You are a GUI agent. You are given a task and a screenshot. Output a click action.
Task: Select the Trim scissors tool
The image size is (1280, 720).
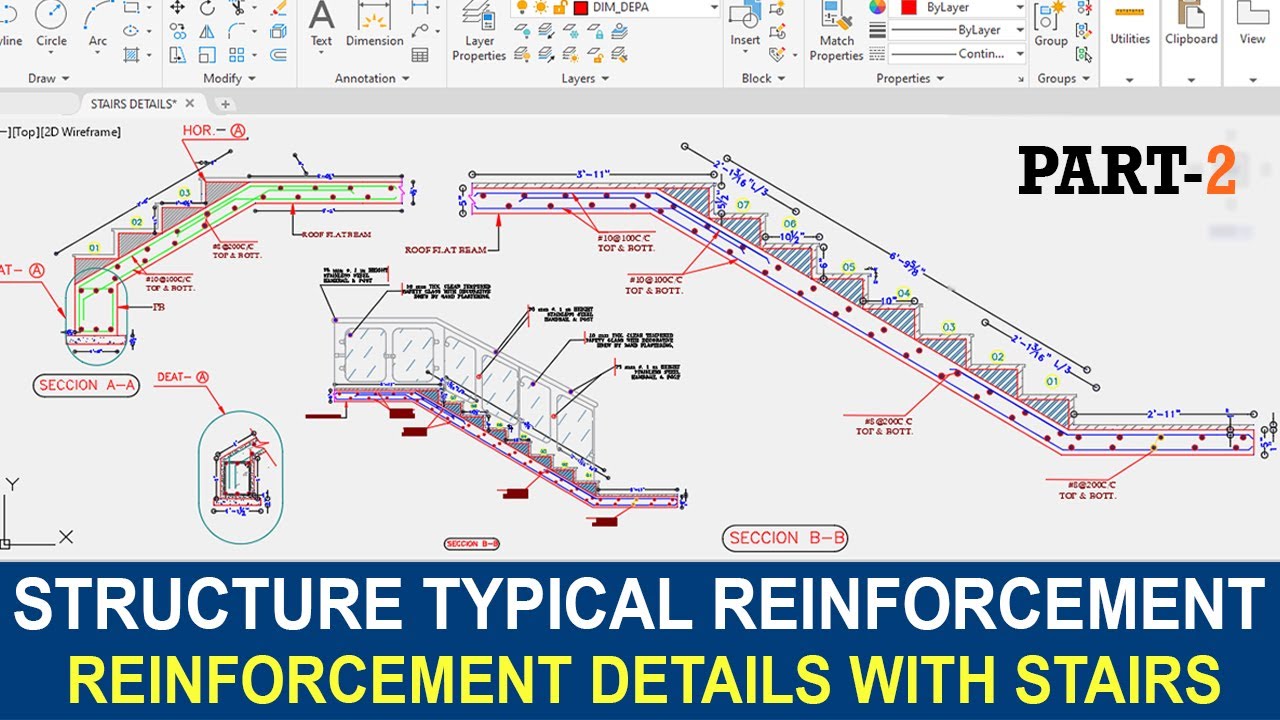pos(237,8)
